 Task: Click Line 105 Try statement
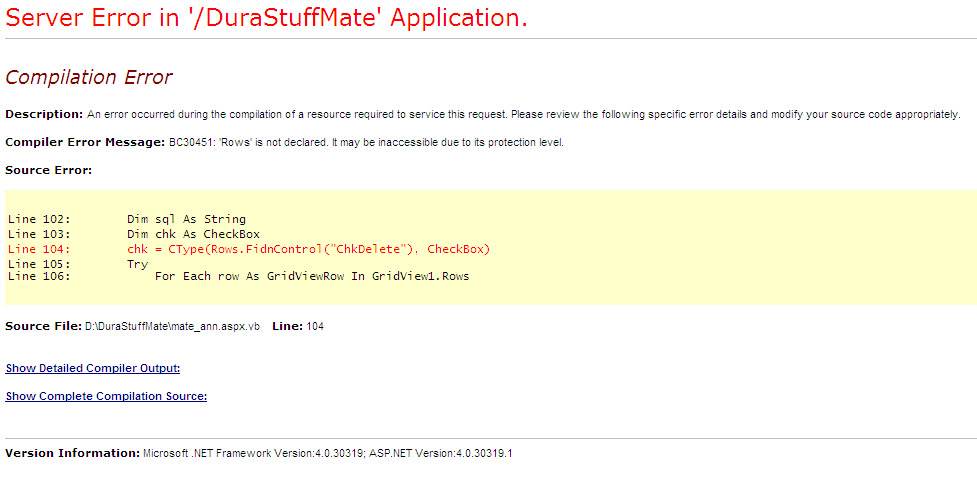(x=78, y=264)
